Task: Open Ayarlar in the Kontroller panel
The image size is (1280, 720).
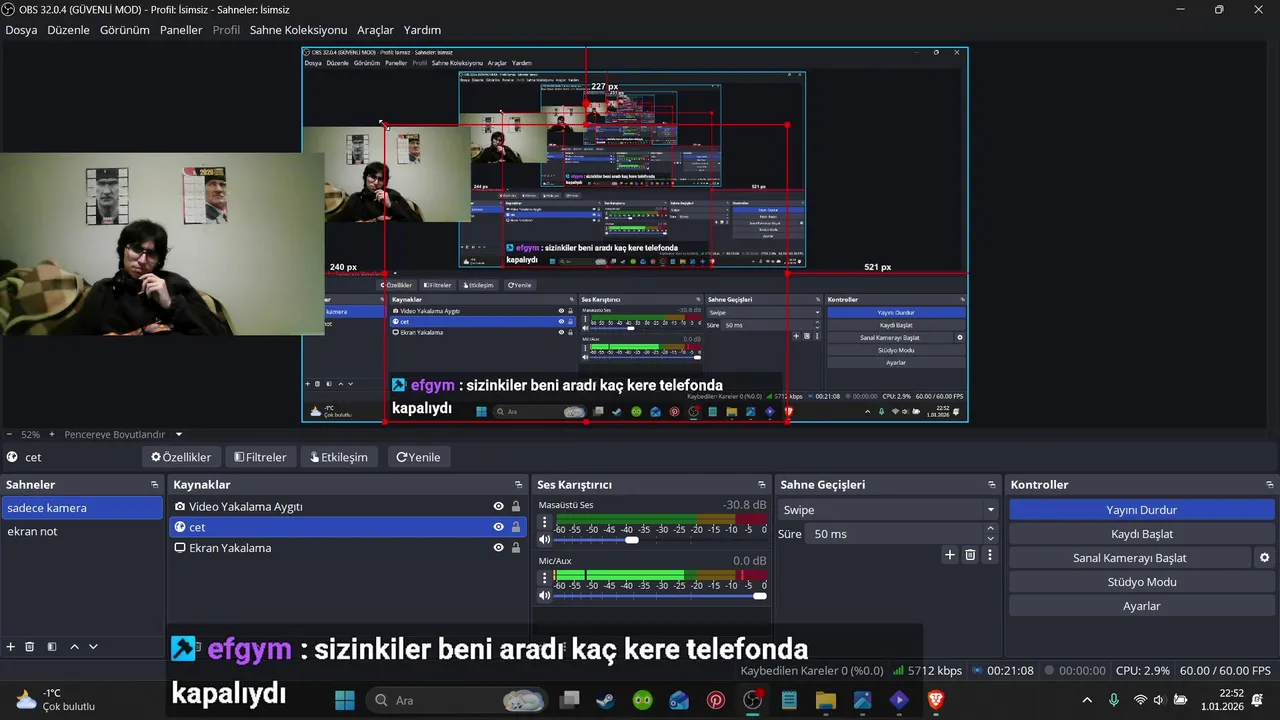Action: pos(1141,606)
